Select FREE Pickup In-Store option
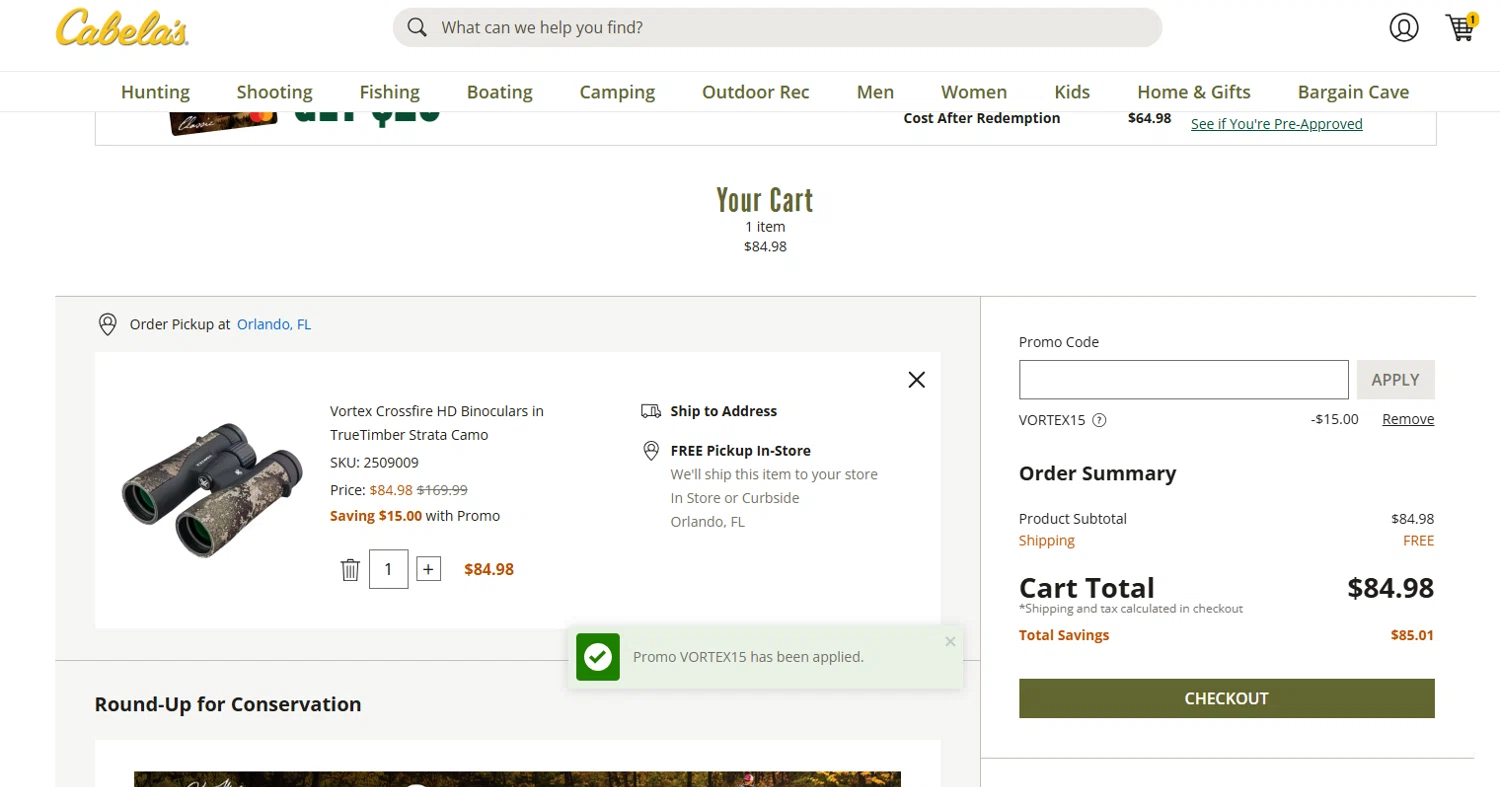 click(740, 451)
